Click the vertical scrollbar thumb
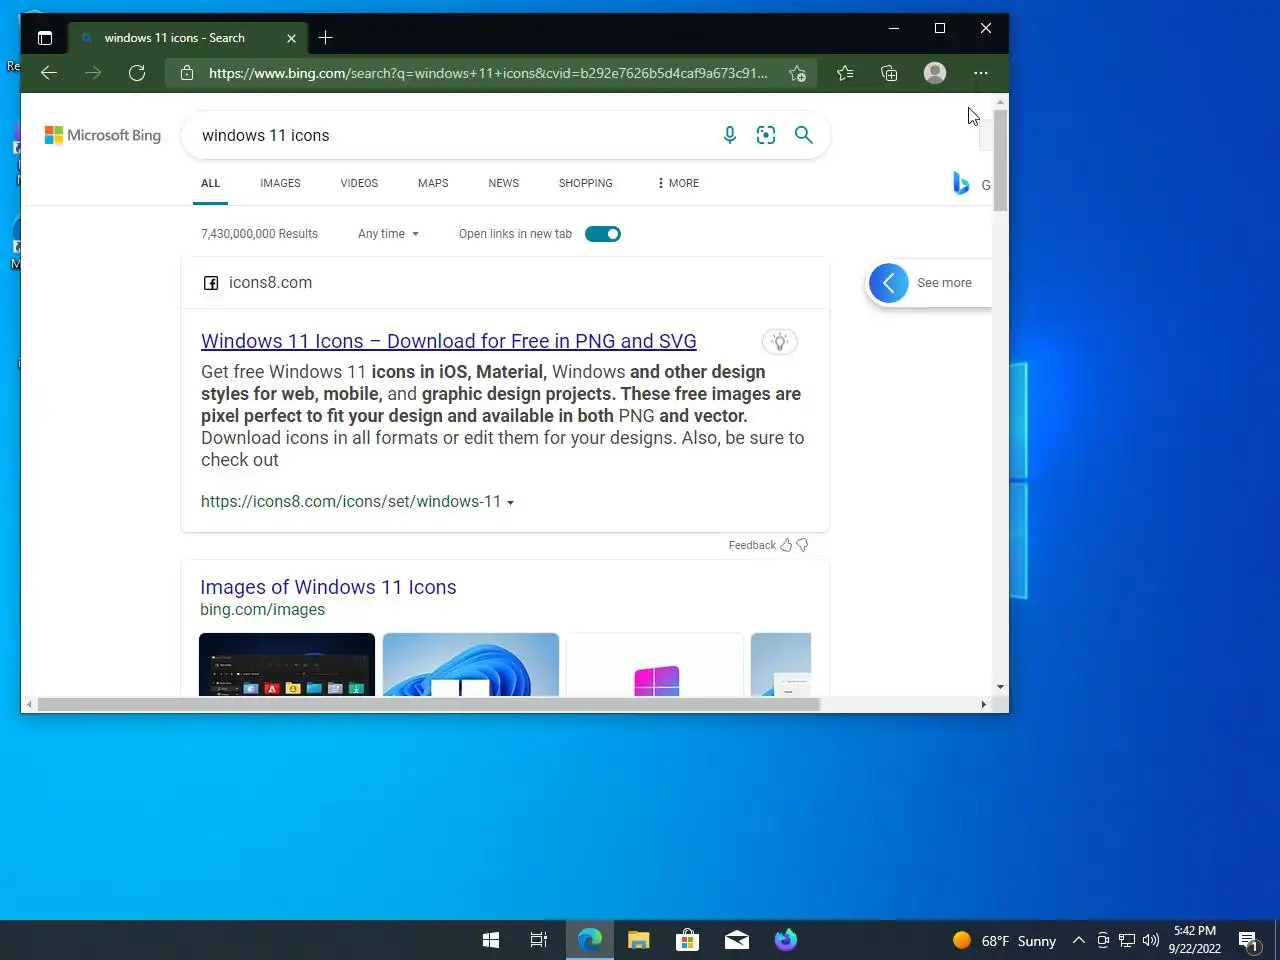1280x960 pixels. coord(1000,160)
